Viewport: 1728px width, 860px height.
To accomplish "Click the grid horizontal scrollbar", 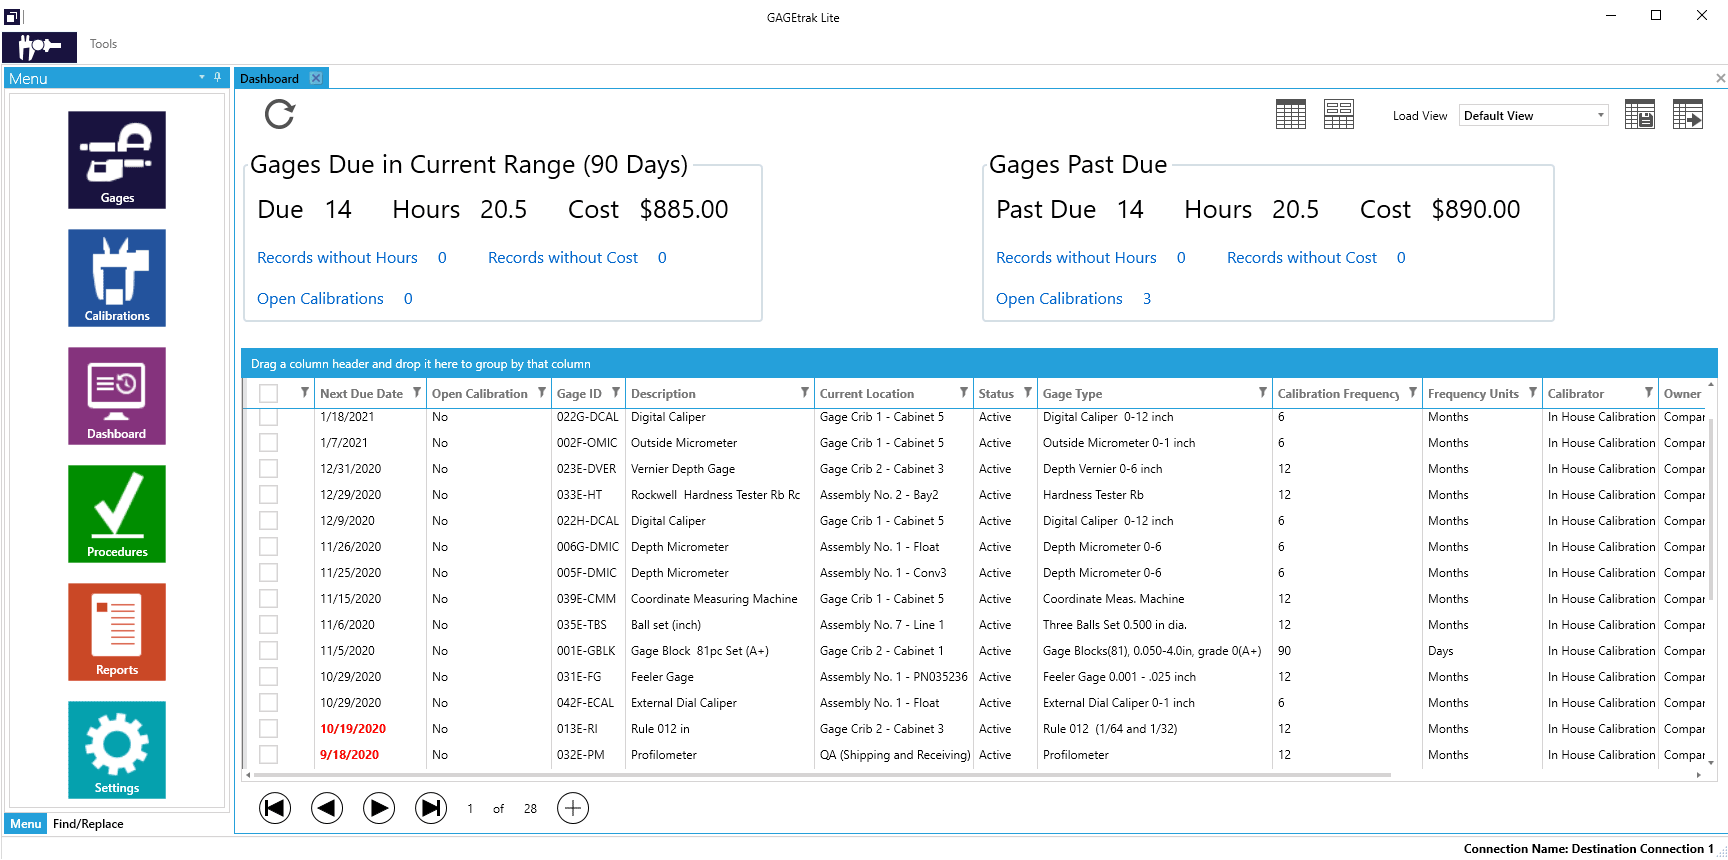I will tap(822, 775).
